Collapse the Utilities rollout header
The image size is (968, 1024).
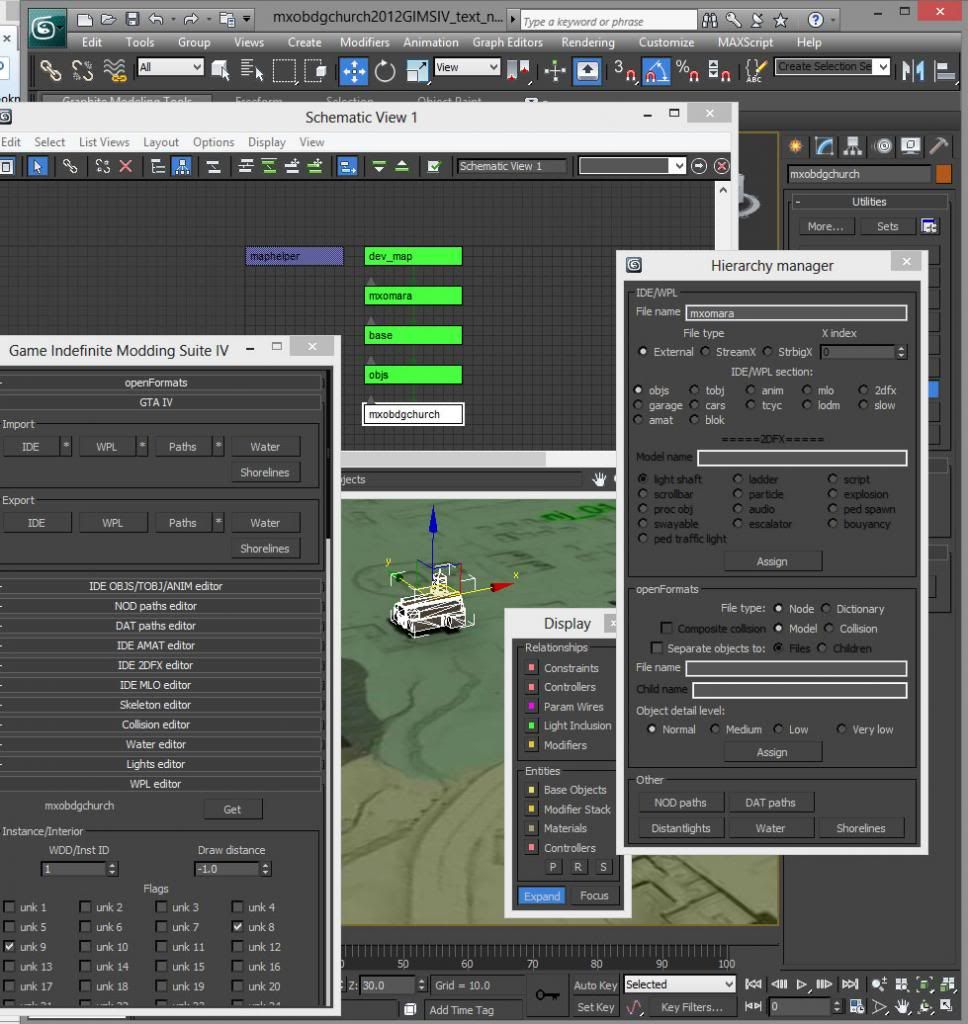pos(869,202)
